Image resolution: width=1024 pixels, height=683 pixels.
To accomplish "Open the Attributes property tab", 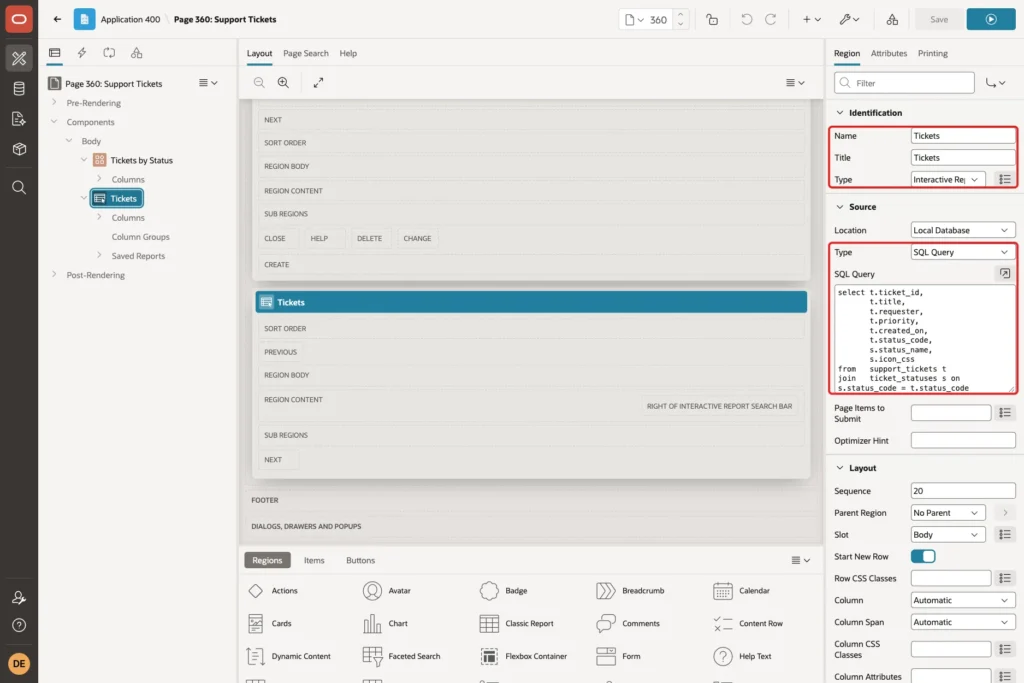I will click(888, 54).
